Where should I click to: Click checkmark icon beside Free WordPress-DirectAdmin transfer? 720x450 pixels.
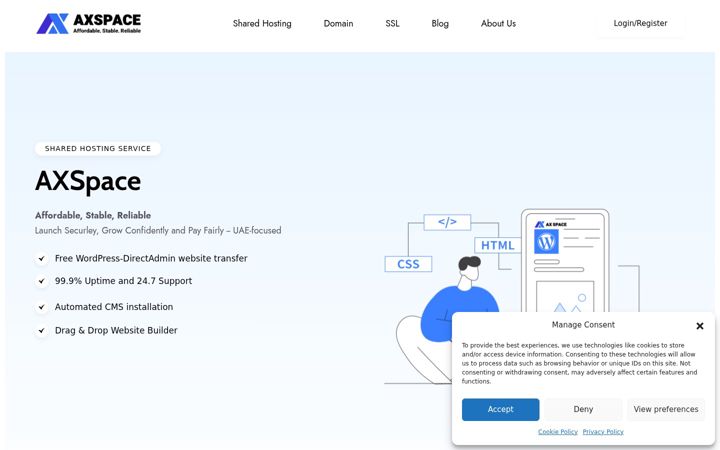(x=42, y=259)
